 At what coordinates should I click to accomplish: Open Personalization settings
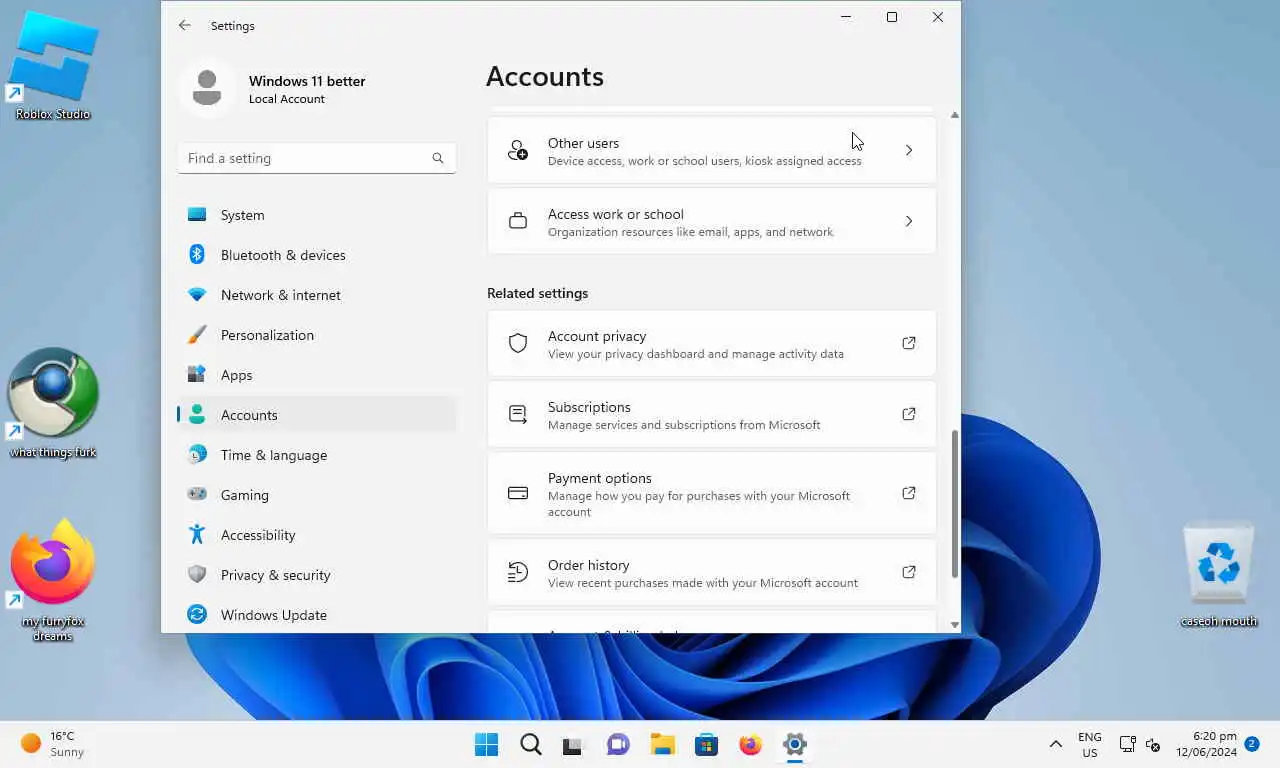pyautogui.click(x=317, y=335)
